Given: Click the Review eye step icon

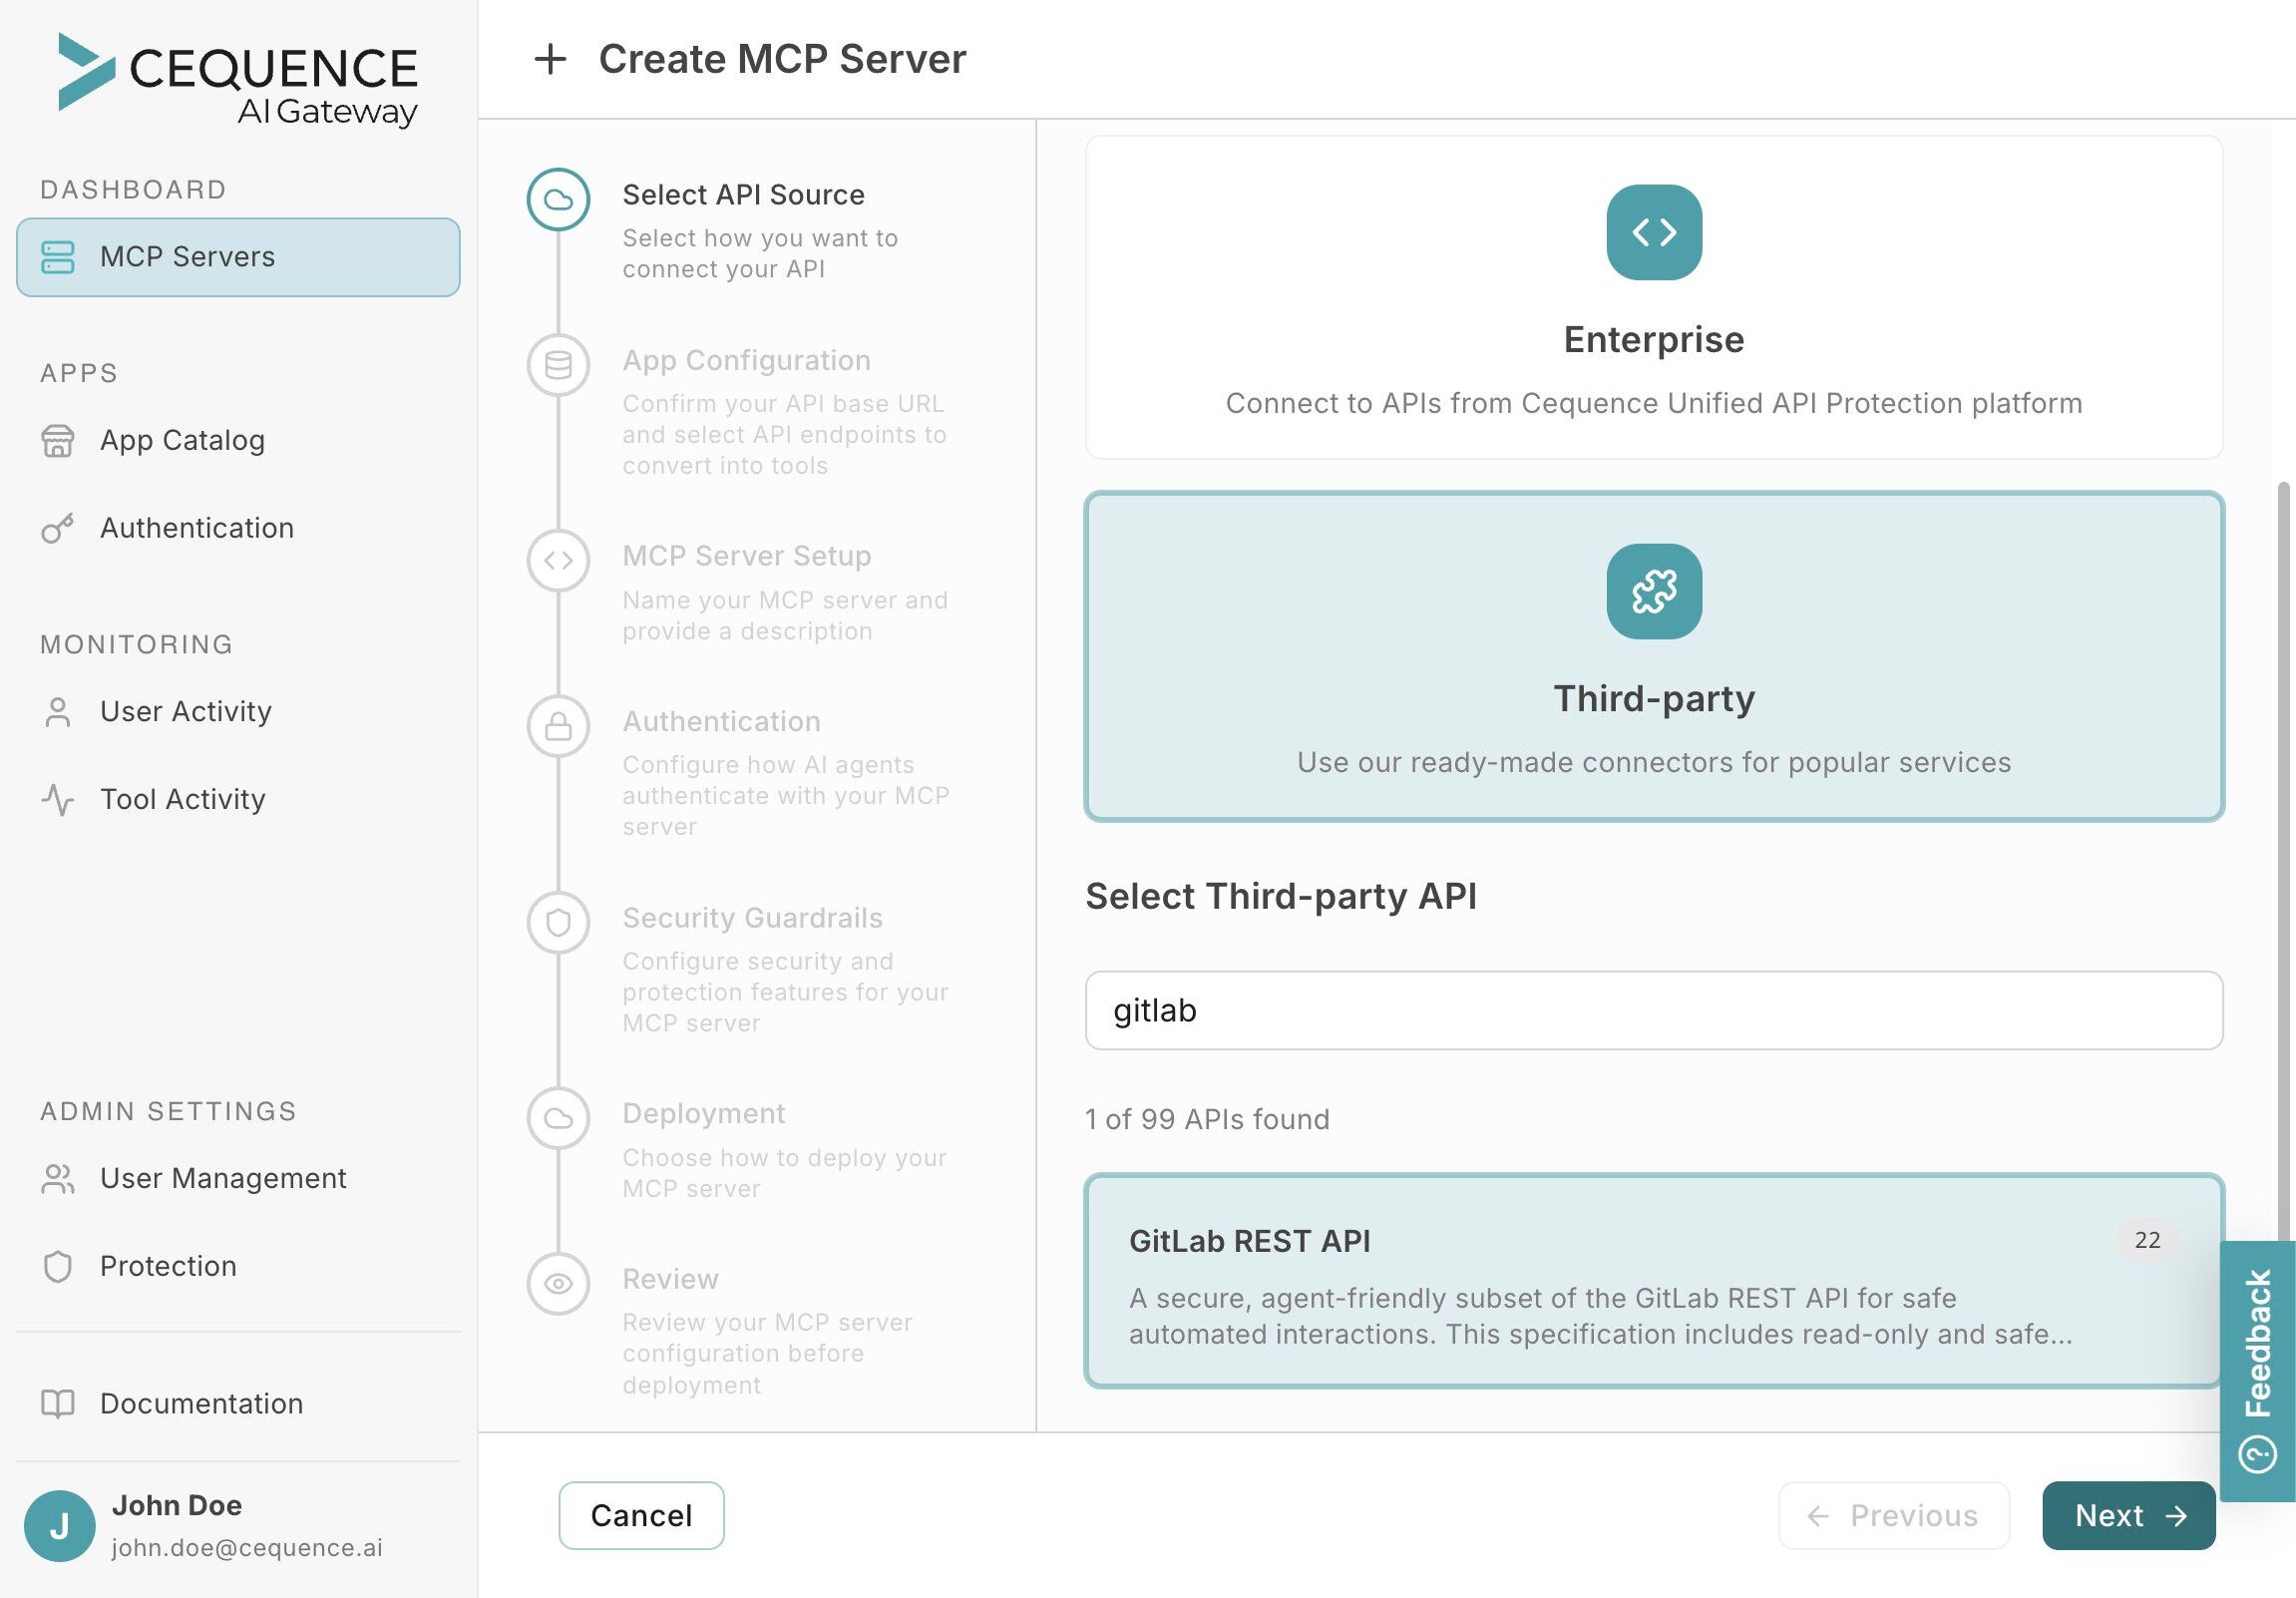Looking at the screenshot, I should [x=558, y=1283].
